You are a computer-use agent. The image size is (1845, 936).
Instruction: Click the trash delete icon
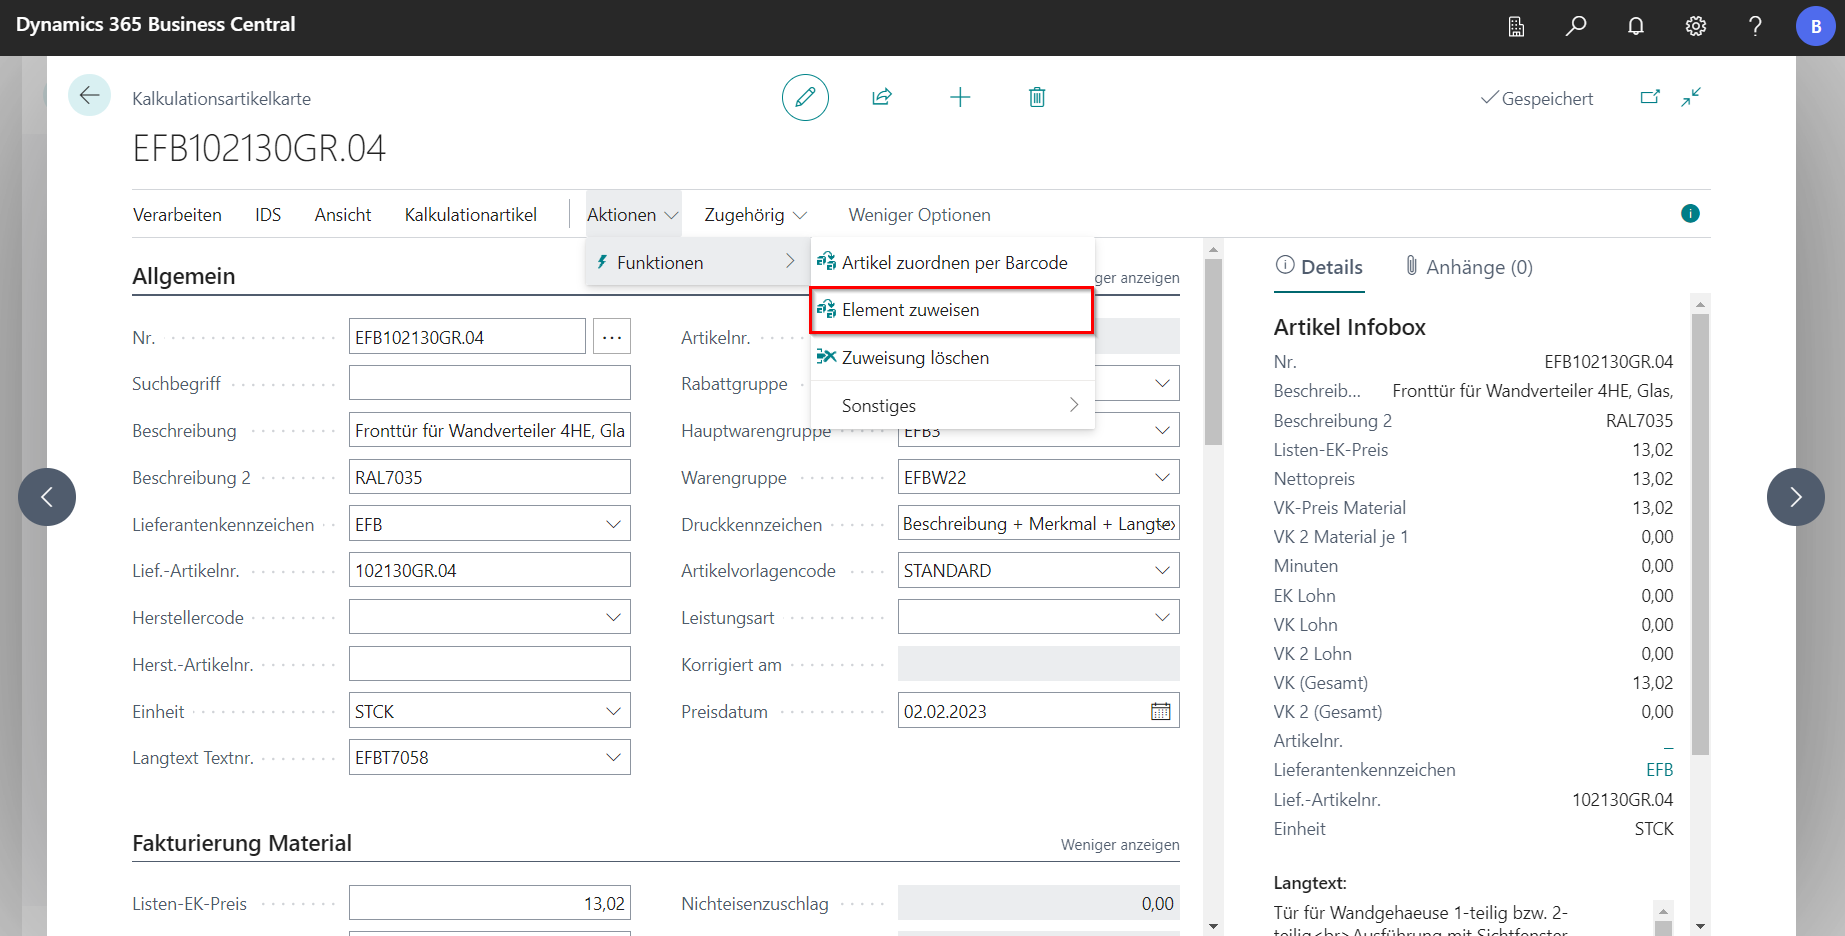tap(1037, 97)
